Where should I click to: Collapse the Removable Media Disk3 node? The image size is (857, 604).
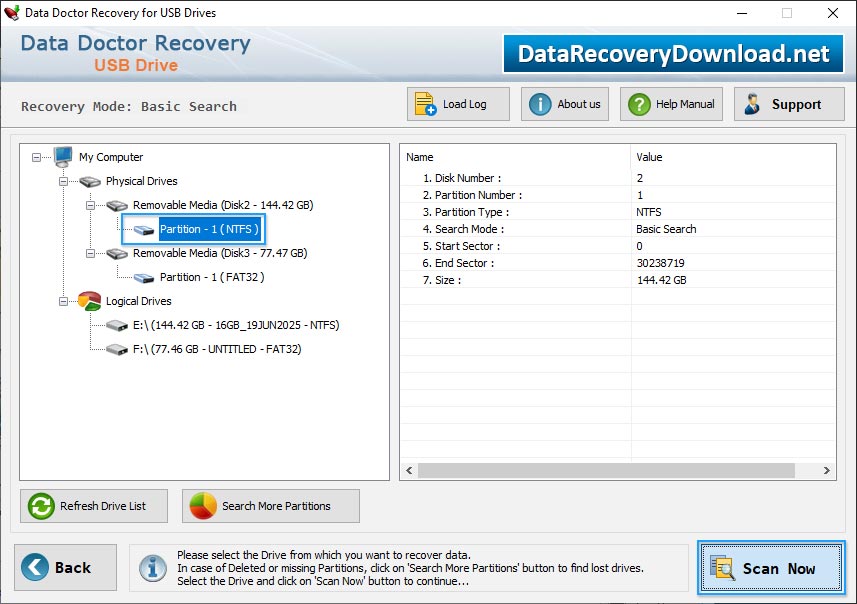click(x=90, y=254)
